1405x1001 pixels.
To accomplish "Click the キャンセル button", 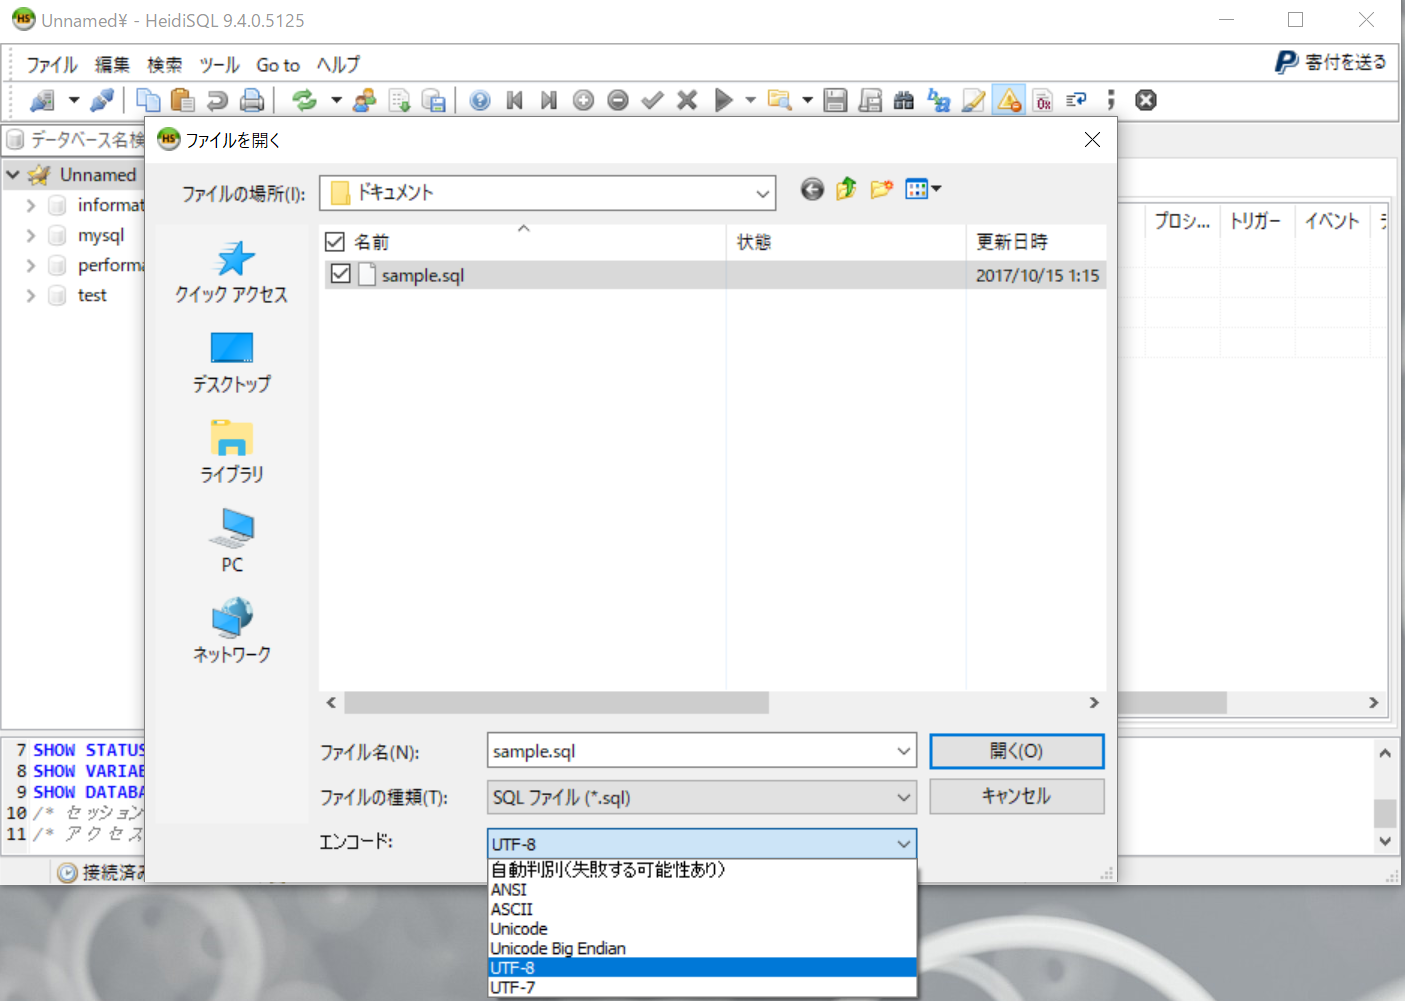I will [1017, 796].
